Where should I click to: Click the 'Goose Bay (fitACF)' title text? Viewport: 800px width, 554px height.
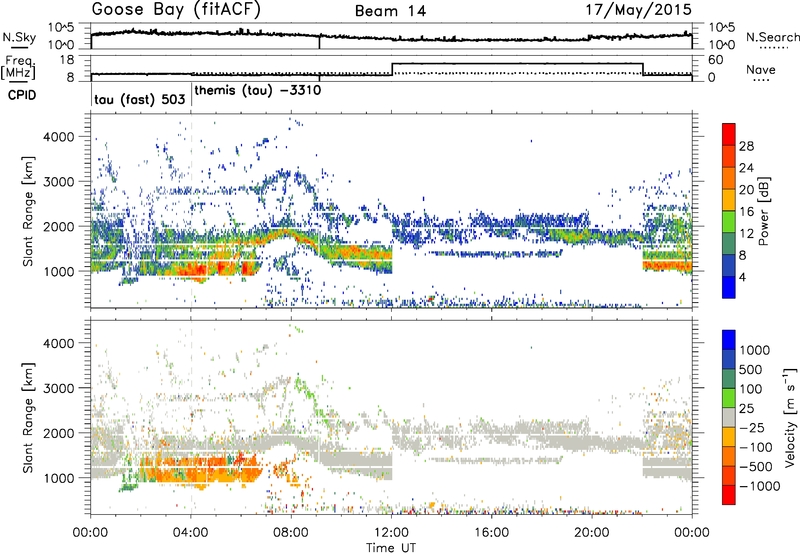tap(176, 10)
